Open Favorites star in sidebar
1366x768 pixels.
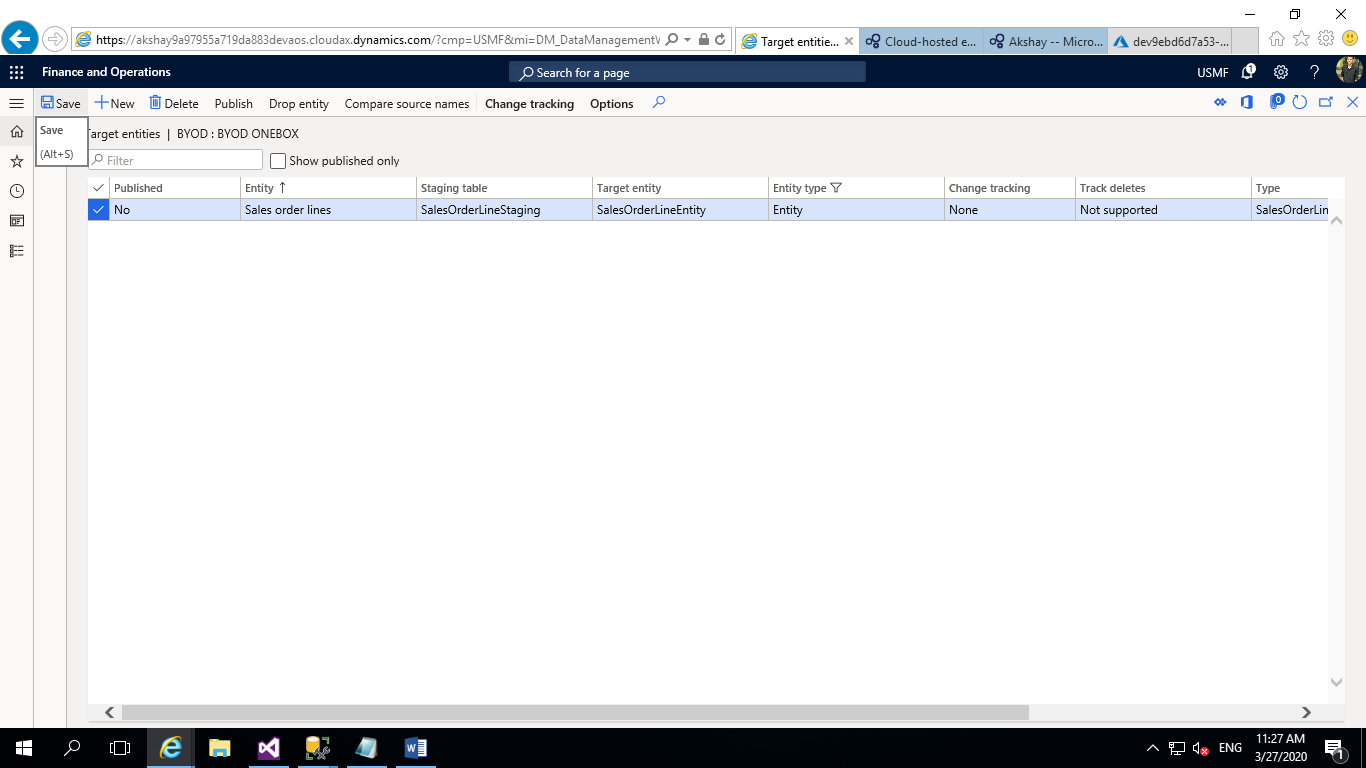pyautogui.click(x=16, y=161)
